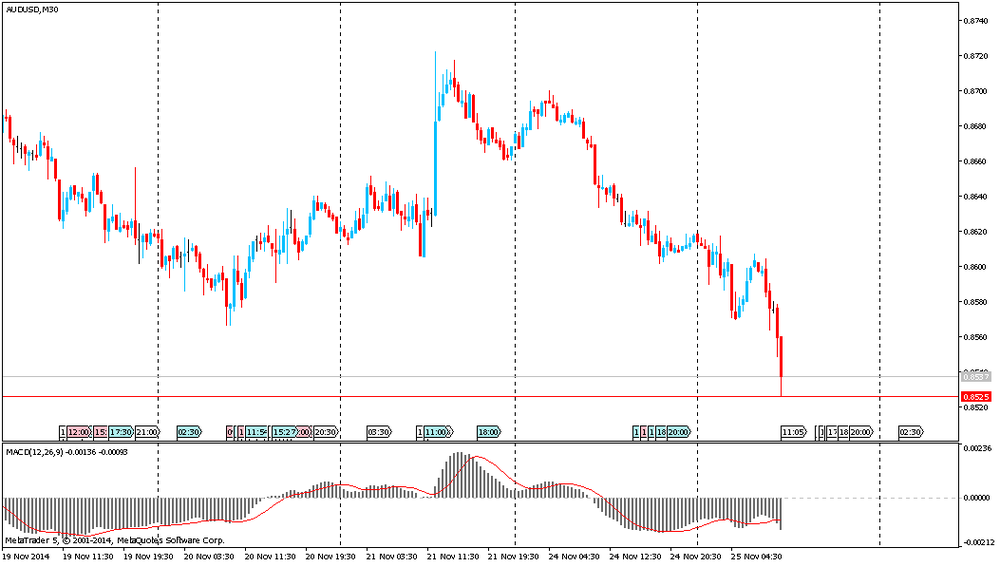Select the 11:05 upcoming event marker
This screenshot has width=1000, height=567.
(793, 432)
